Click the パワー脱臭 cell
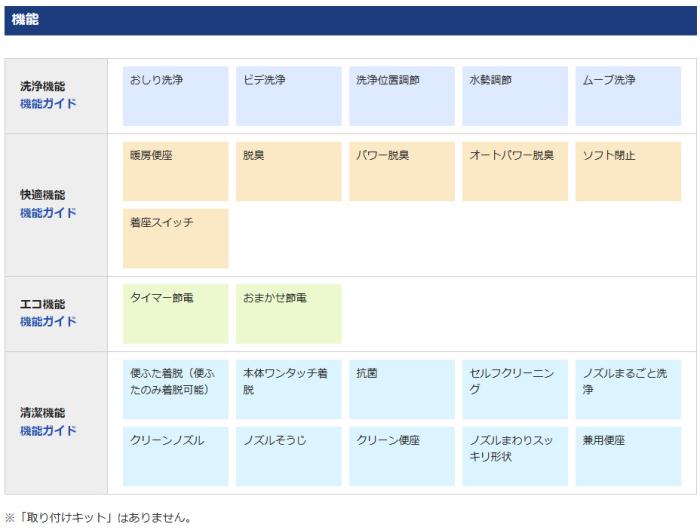The image size is (700, 530). click(x=402, y=171)
